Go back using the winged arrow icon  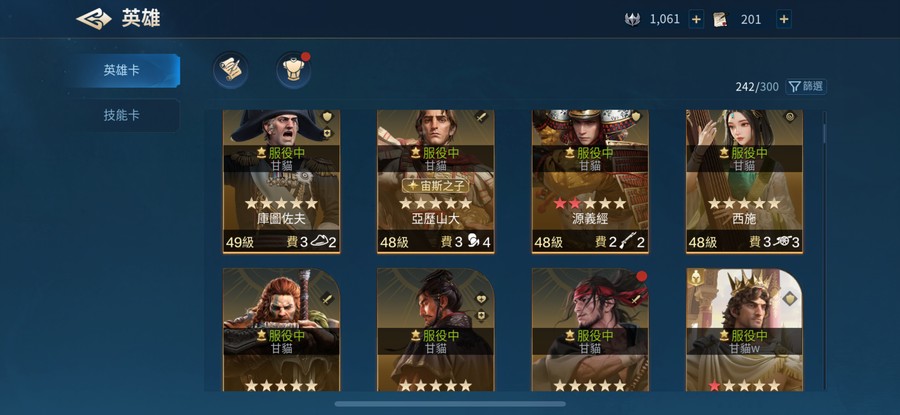tap(94, 19)
